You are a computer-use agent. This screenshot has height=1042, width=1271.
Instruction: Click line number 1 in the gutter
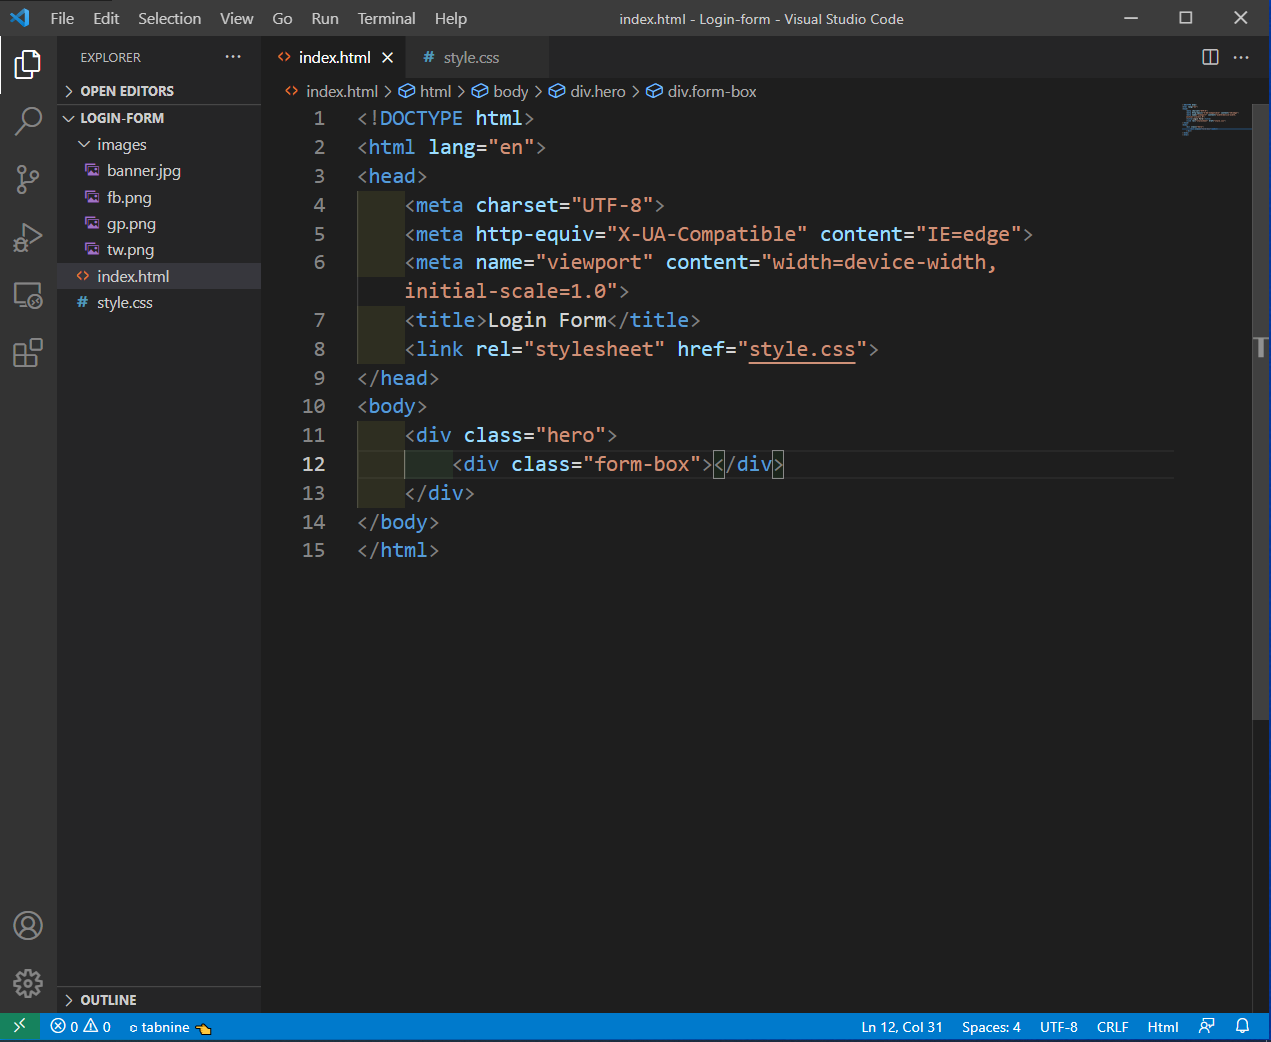click(x=319, y=118)
